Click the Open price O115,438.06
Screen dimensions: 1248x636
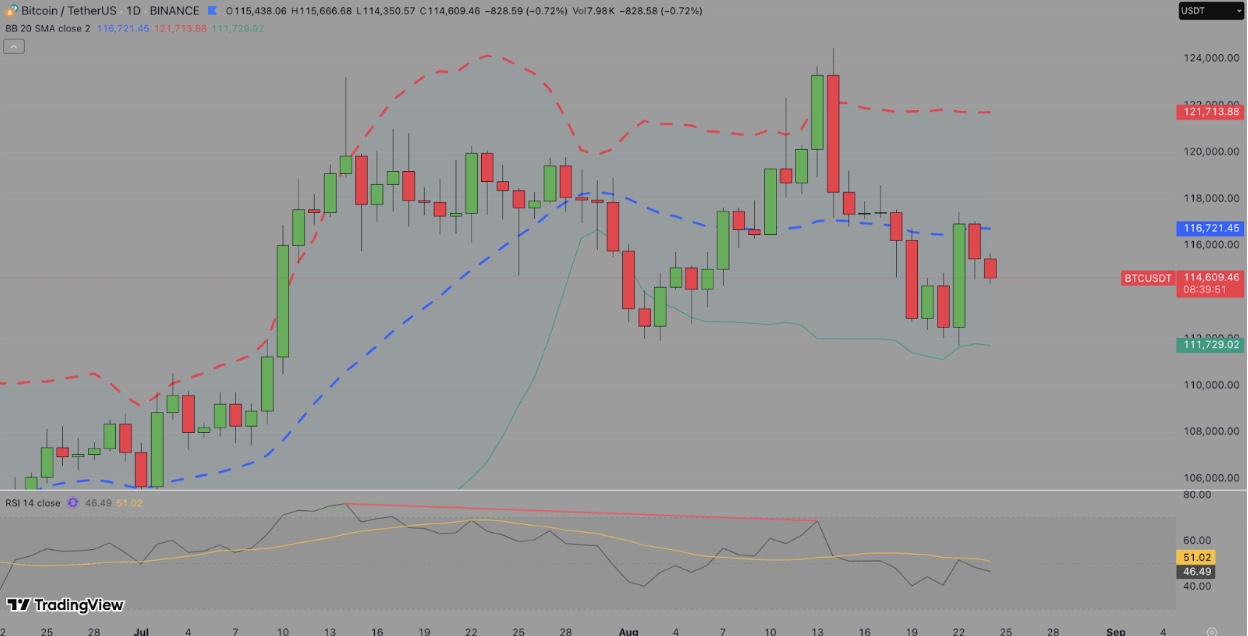click(x=256, y=11)
